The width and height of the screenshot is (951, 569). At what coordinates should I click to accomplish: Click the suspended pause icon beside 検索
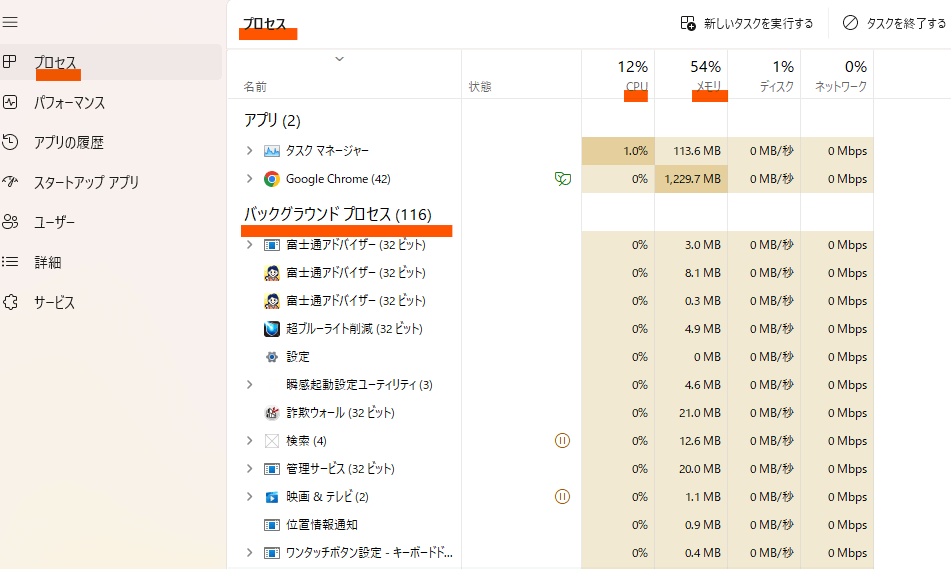[x=562, y=440]
